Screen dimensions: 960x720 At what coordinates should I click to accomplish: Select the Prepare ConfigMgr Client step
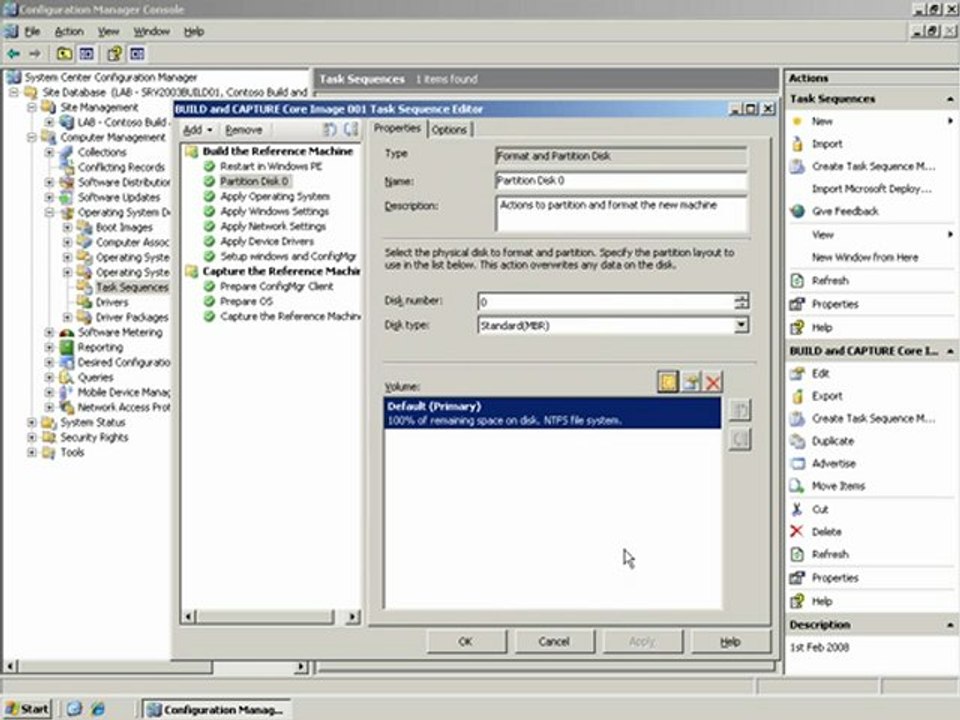[x=277, y=286]
